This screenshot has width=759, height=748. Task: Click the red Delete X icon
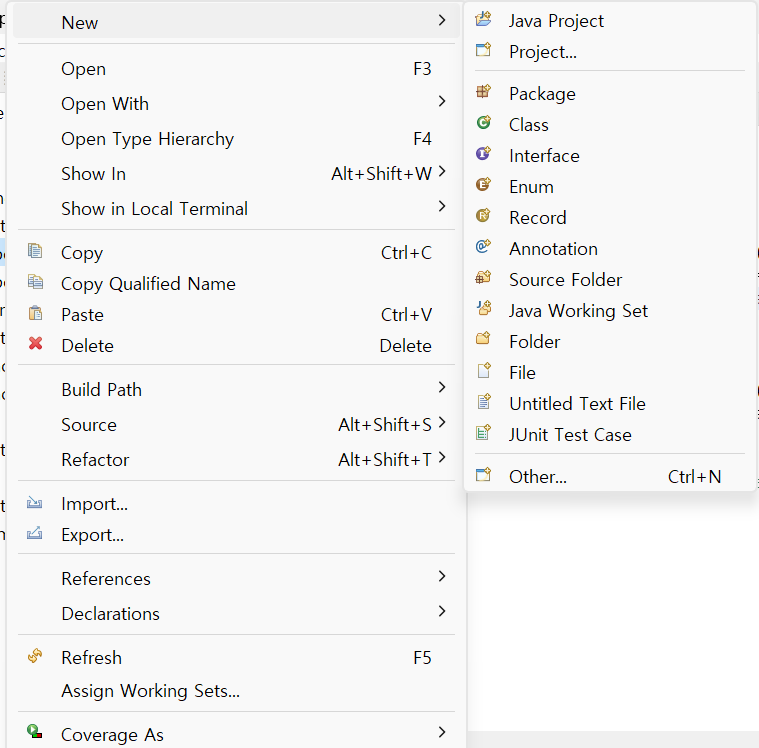tap(35, 343)
